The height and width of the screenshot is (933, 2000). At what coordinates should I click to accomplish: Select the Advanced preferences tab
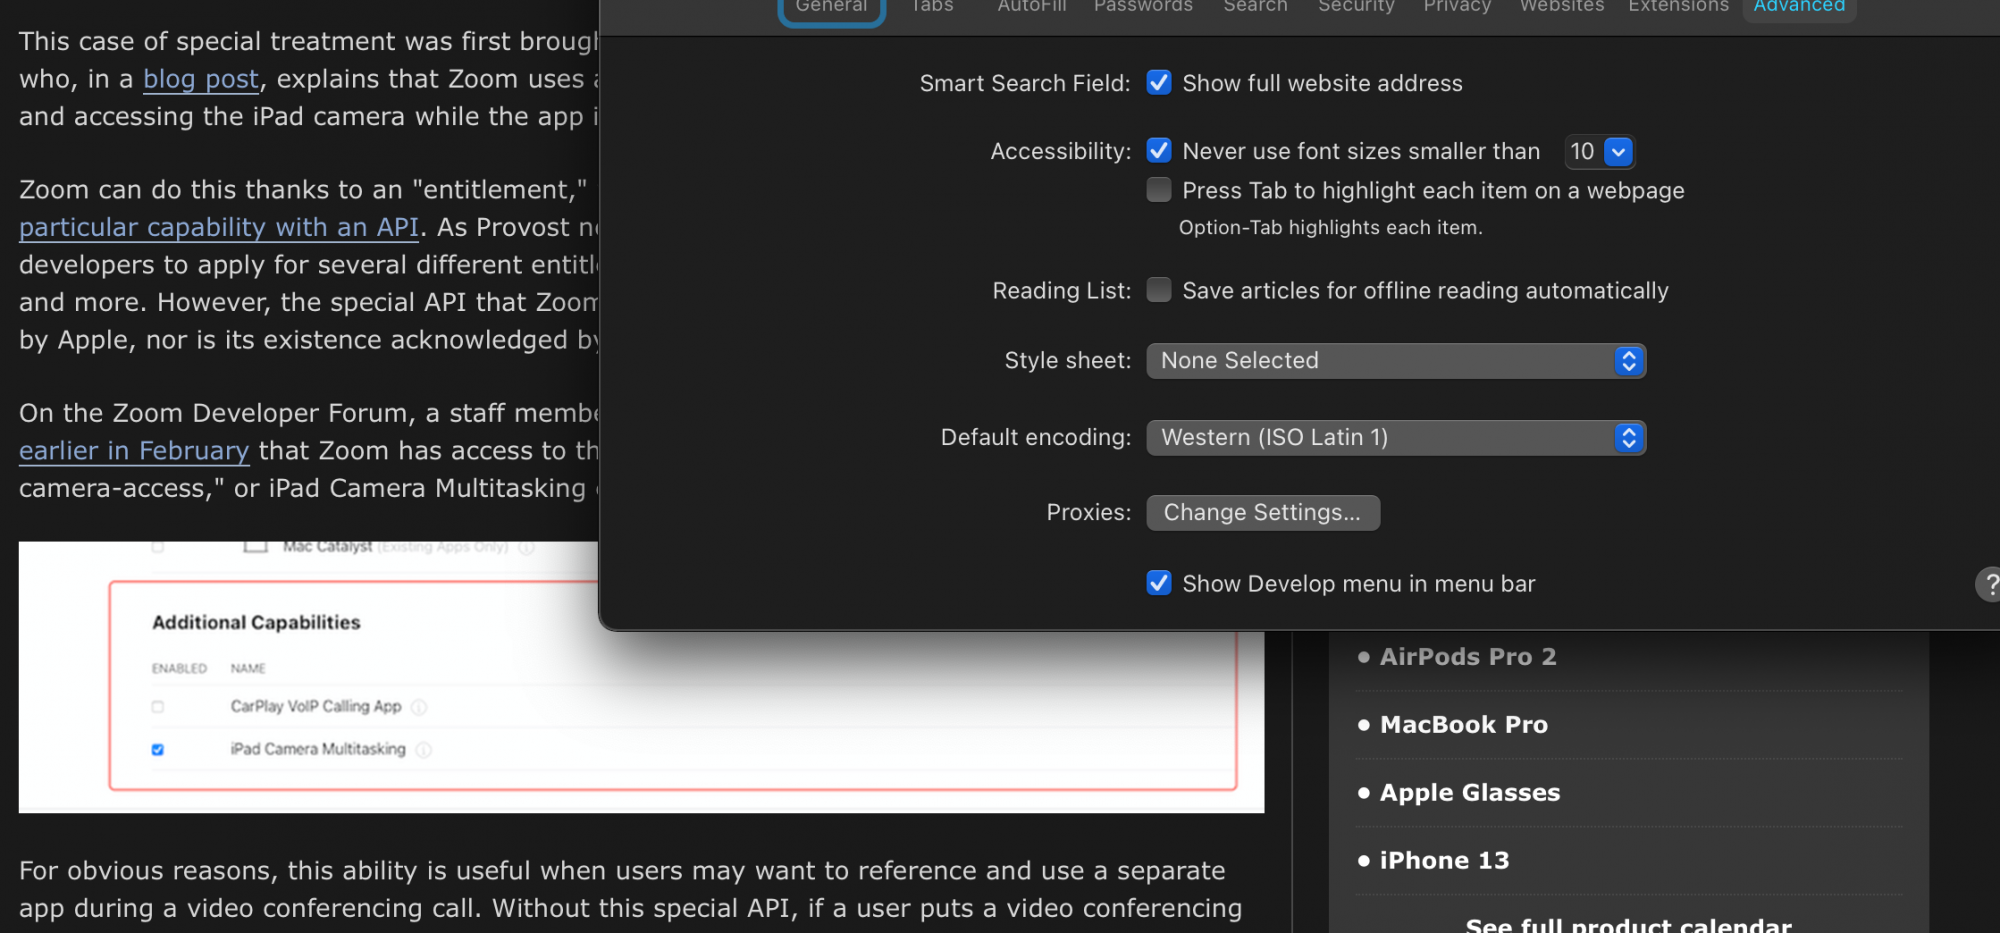(1799, 8)
